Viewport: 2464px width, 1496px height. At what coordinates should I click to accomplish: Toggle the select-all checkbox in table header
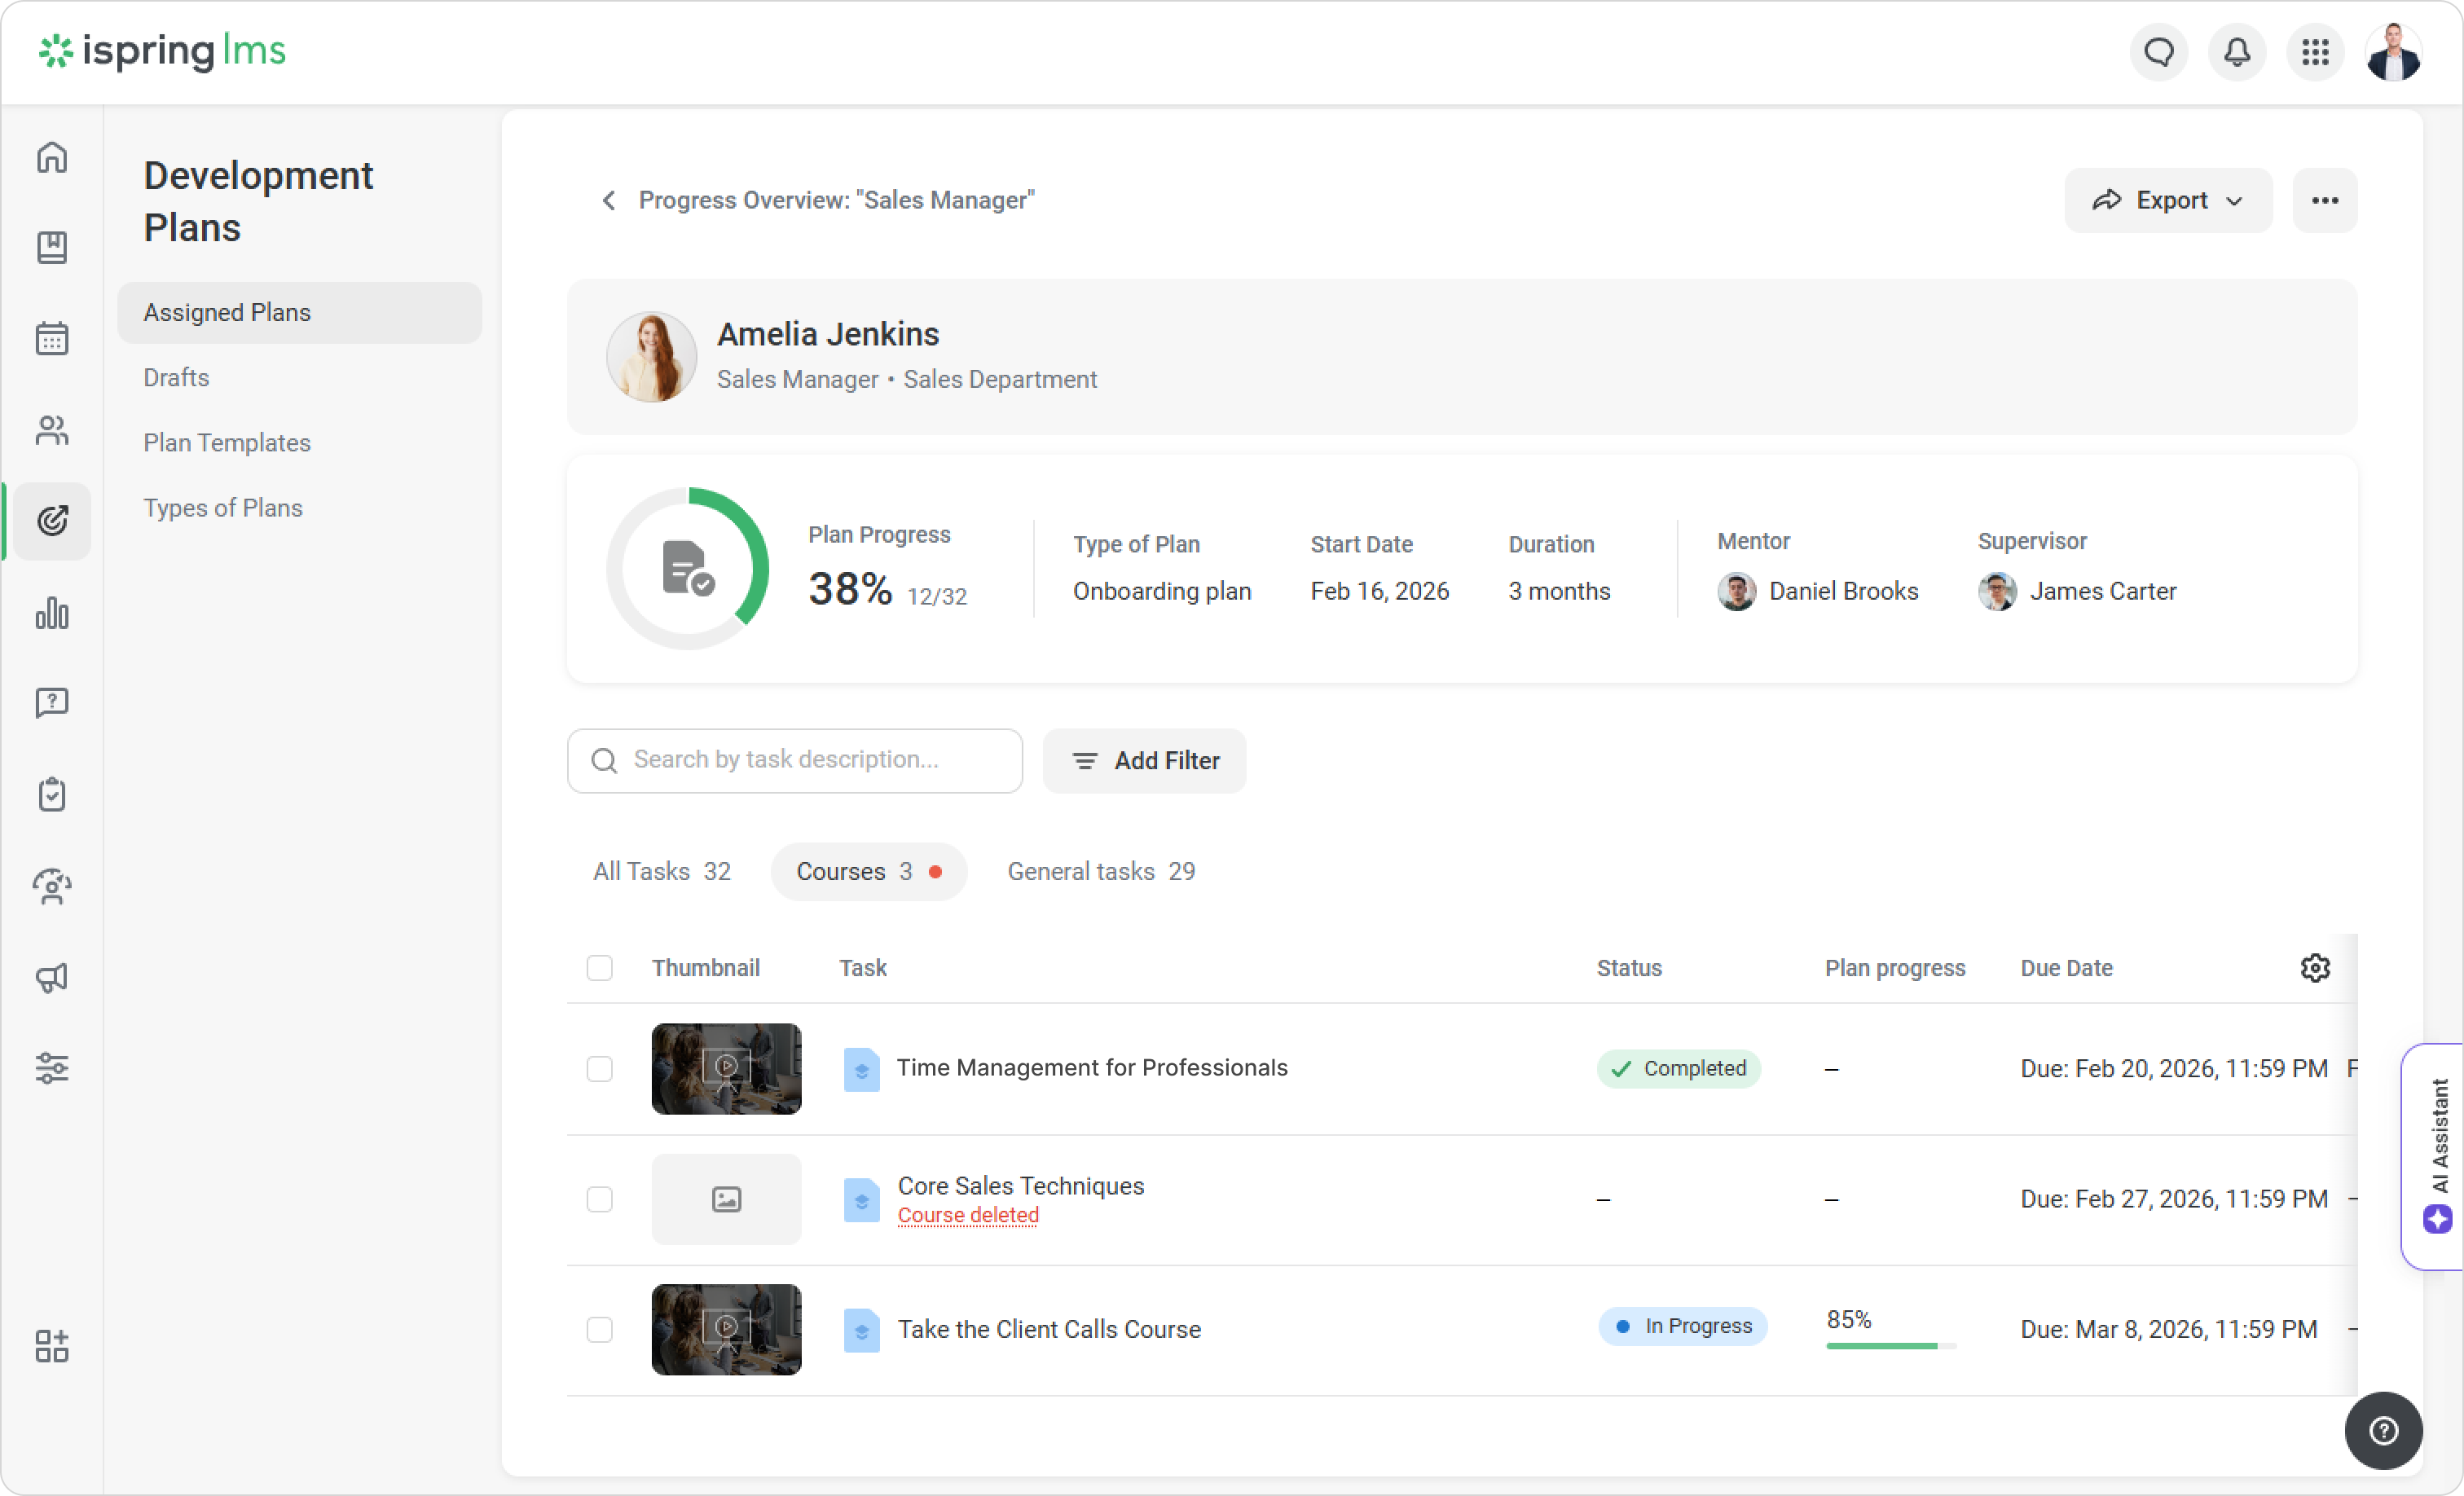[599, 967]
